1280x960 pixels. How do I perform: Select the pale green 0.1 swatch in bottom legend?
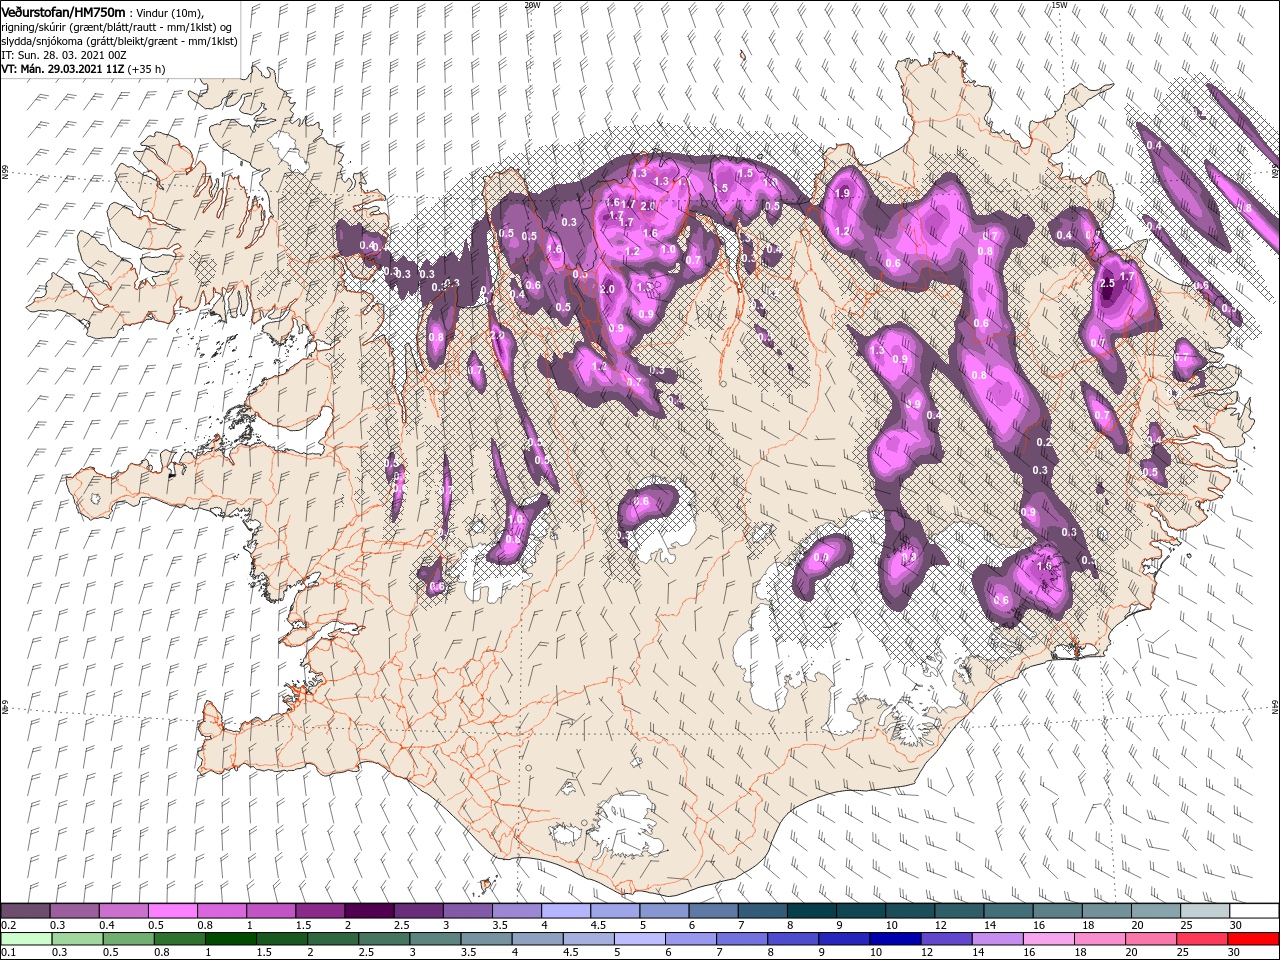(x=25, y=938)
